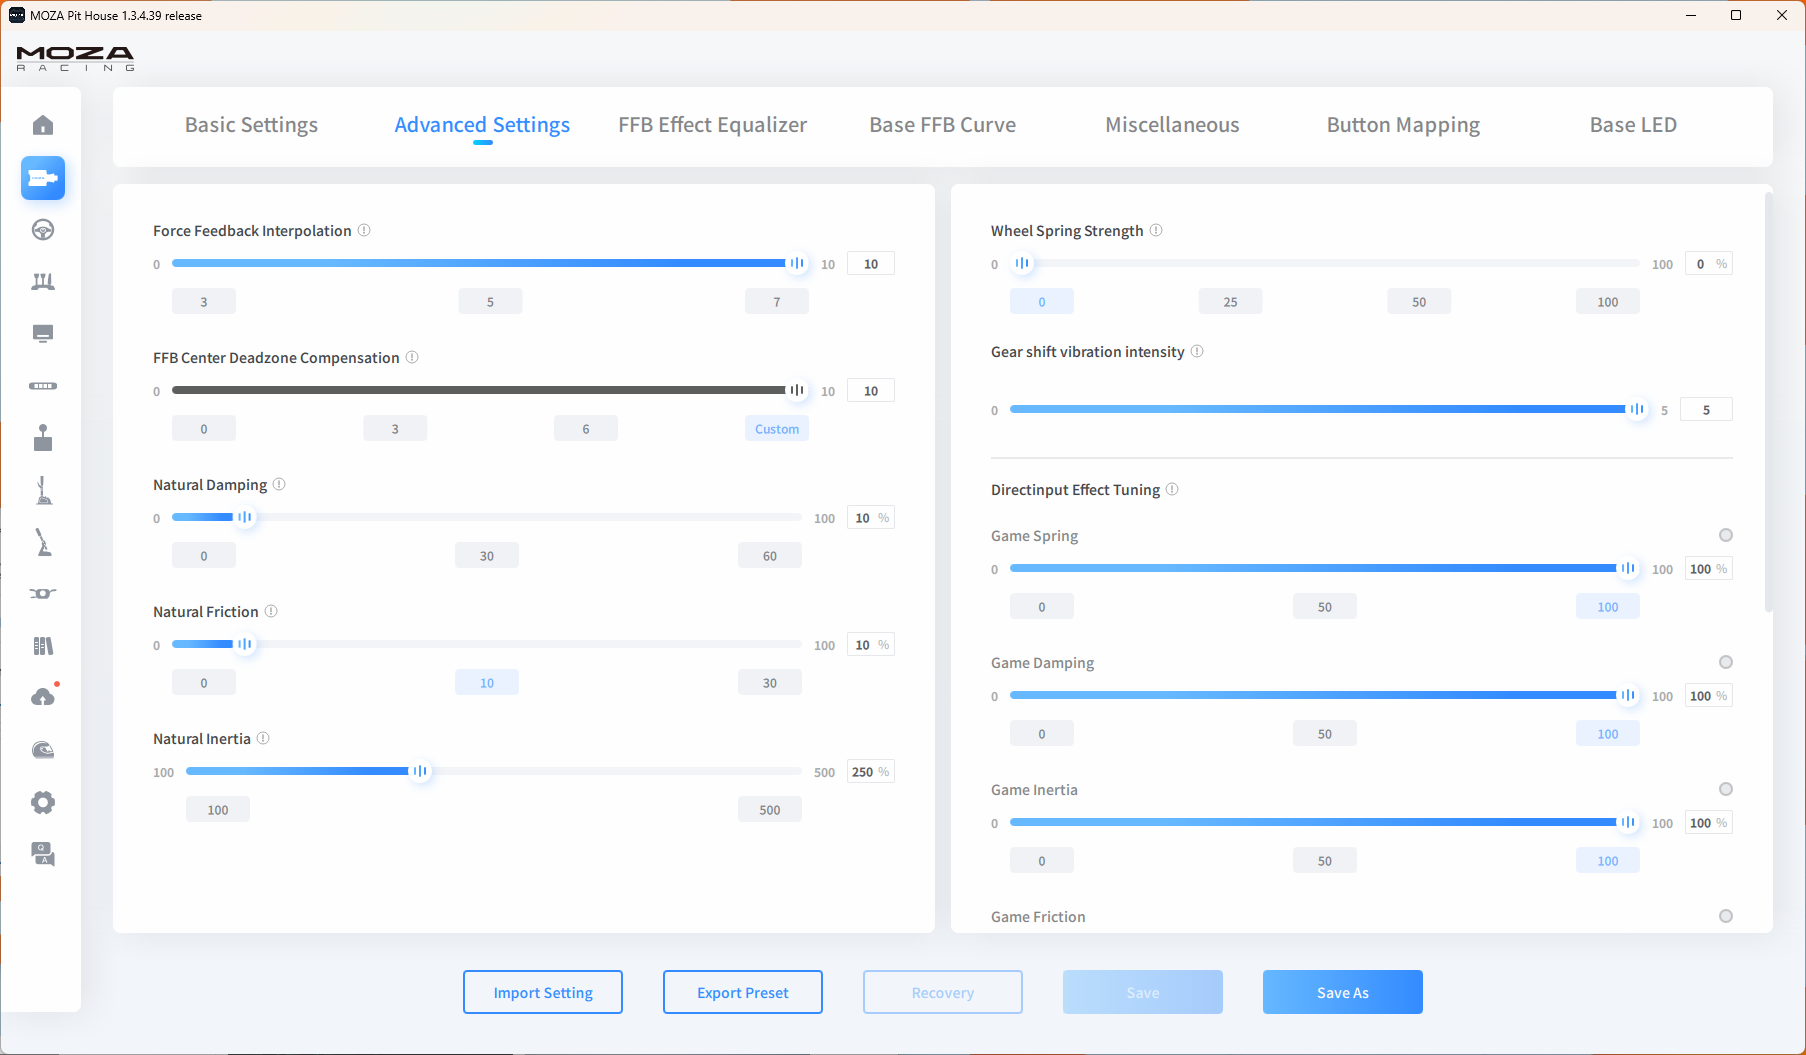Open the firmware update cloud icon
Image resolution: width=1806 pixels, height=1055 pixels.
coord(43,697)
